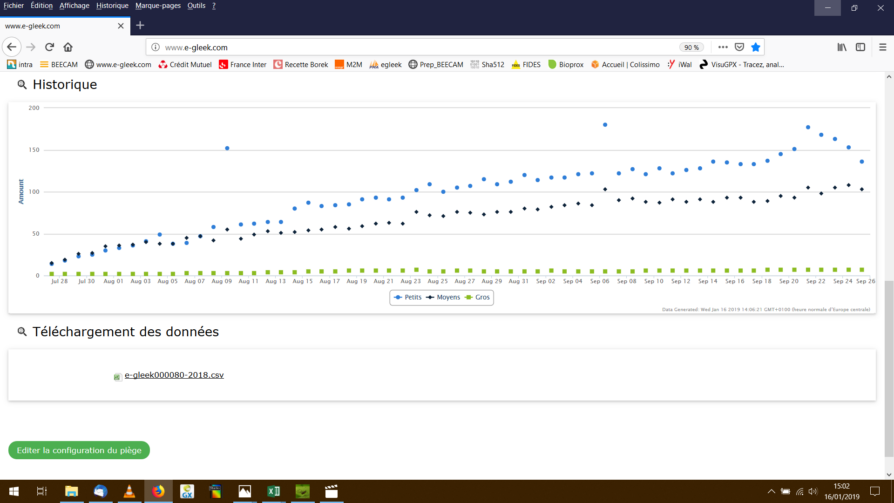Image resolution: width=894 pixels, height=503 pixels.
Task: Click the Téléchargement des données magnifier icon
Action: (22, 331)
